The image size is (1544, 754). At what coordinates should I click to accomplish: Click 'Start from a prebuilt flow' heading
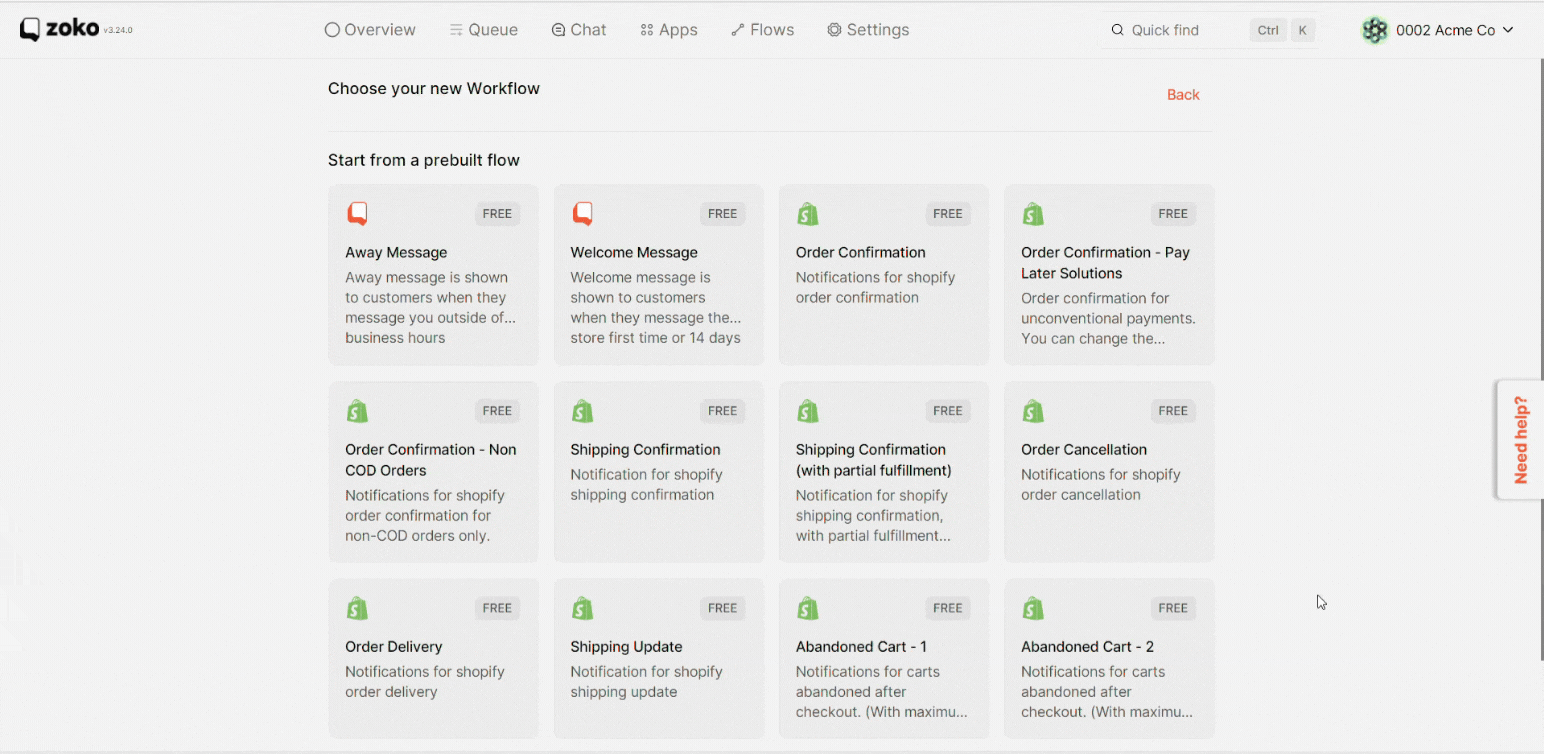tap(424, 161)
